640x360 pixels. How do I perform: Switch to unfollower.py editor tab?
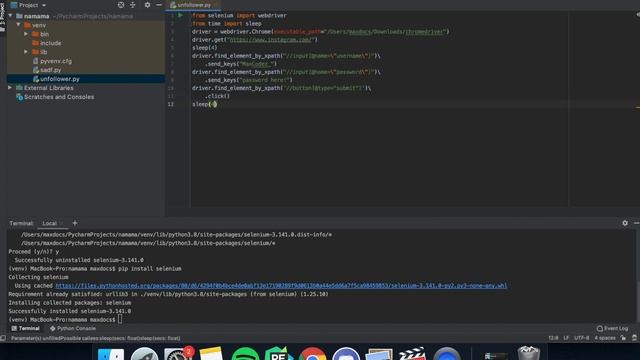coord(193,5)
